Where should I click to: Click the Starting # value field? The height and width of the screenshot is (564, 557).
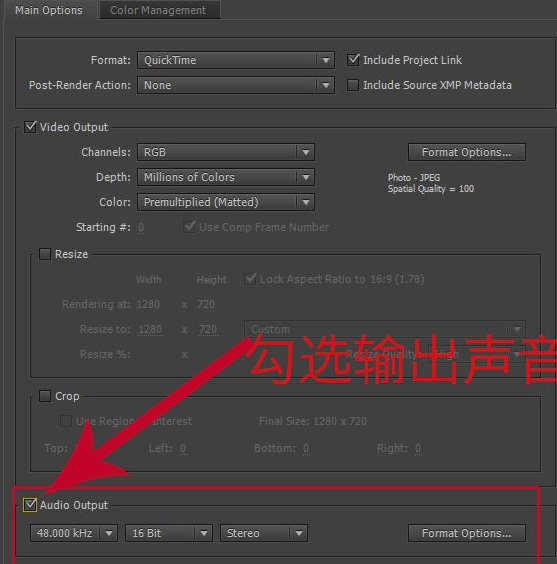(141, 227)
